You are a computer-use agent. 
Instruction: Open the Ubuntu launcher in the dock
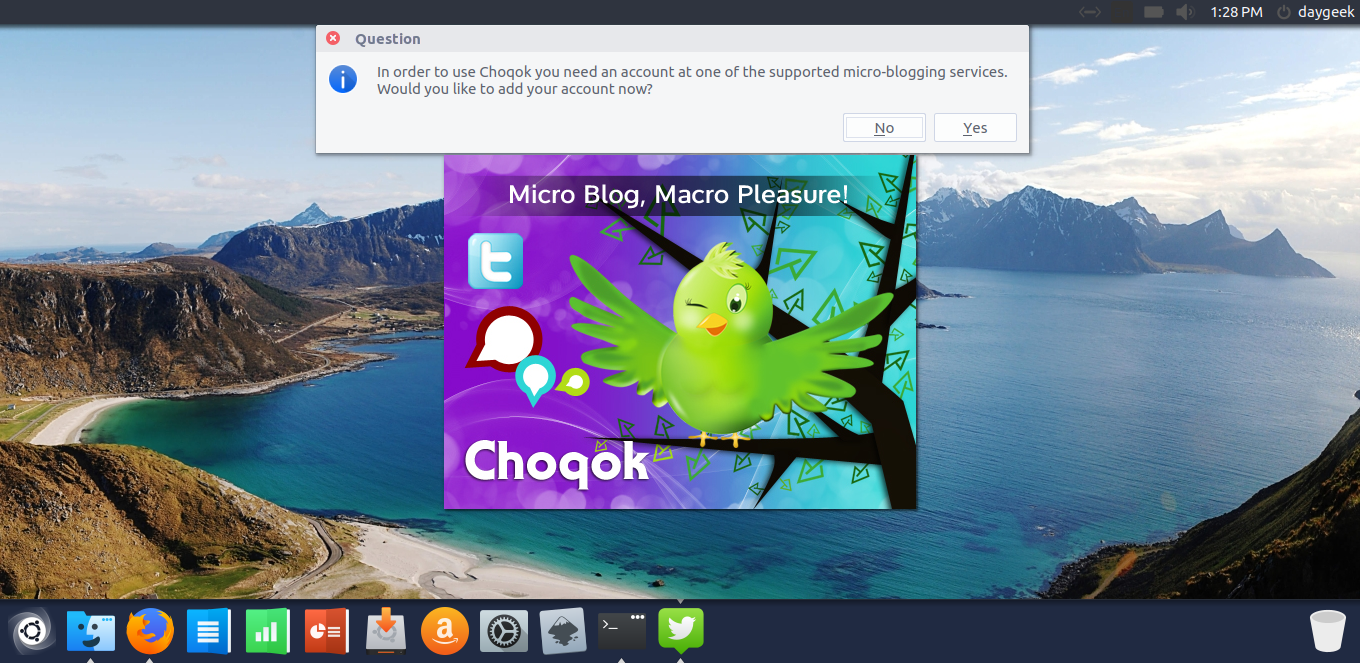coord(31,631)
